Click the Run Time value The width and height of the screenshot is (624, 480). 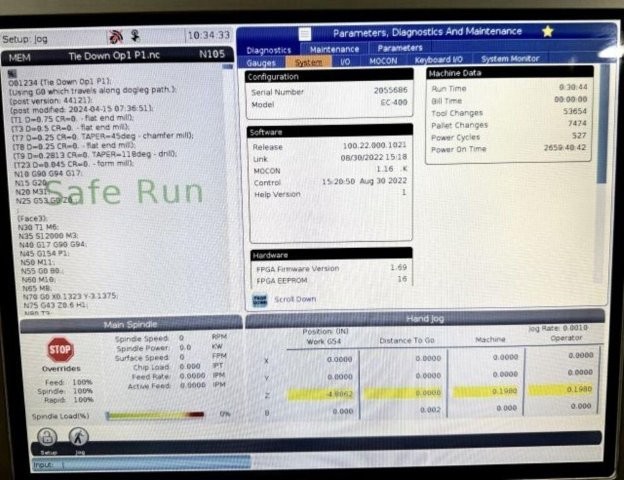(x=573, y=87)
